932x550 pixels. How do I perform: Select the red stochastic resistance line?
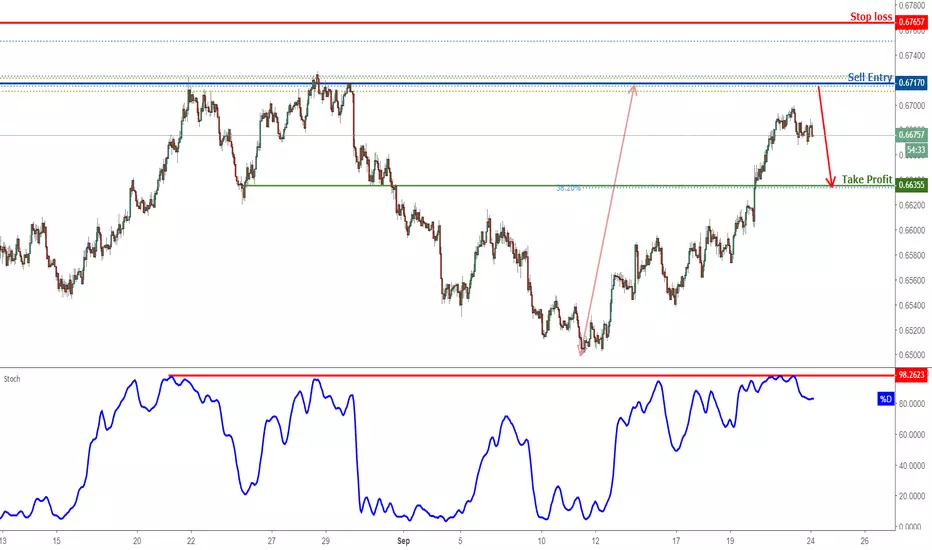pyautogui.click(x=531, y=375)
